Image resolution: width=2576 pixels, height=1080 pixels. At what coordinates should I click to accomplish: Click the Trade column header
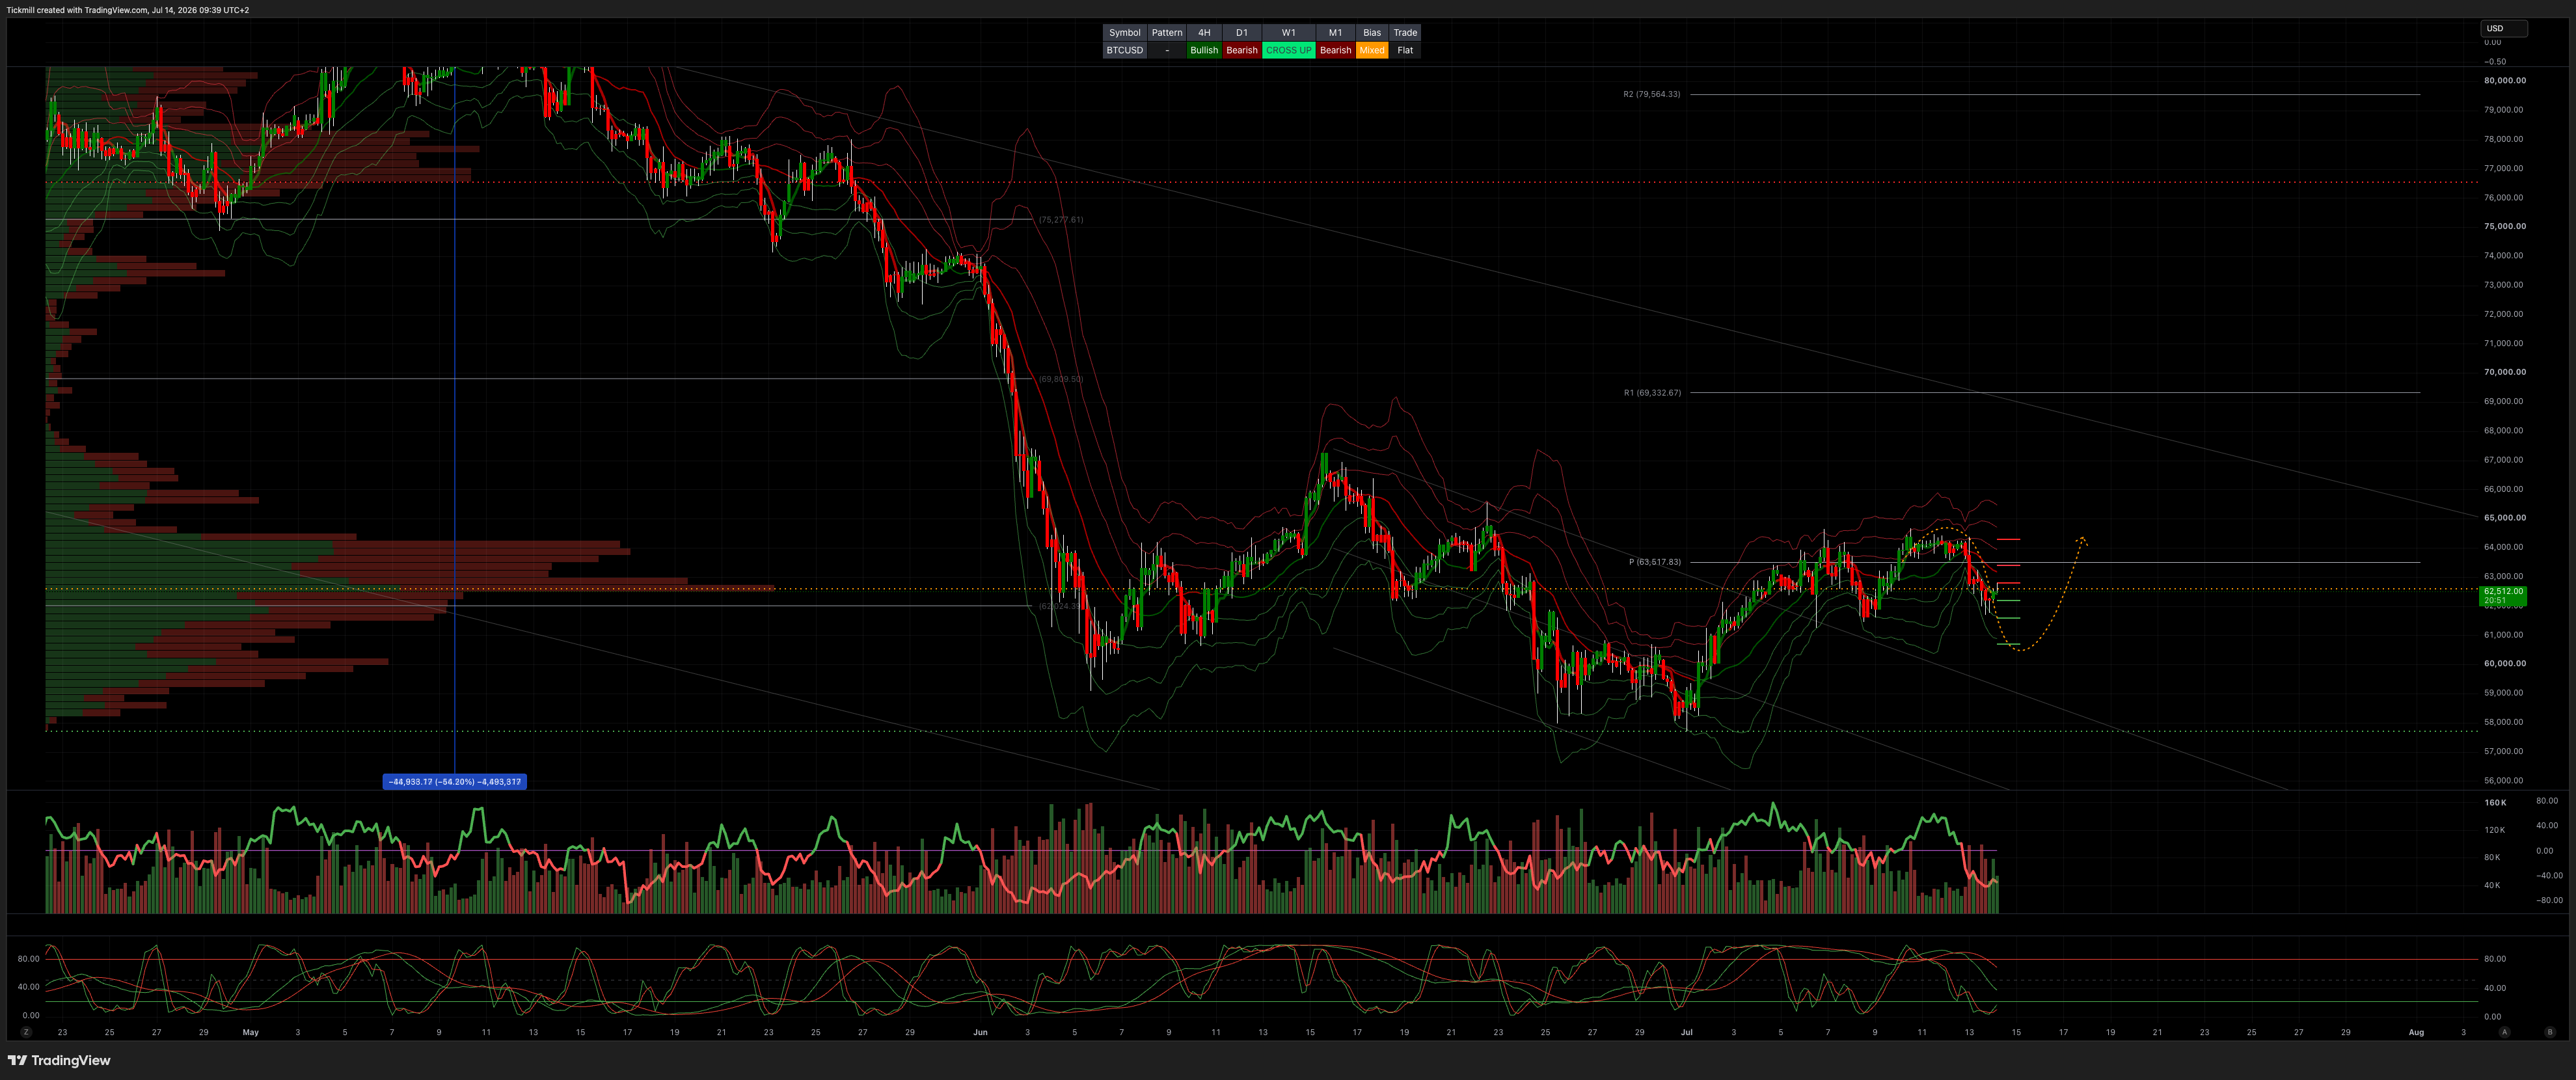coord(1405,33)
